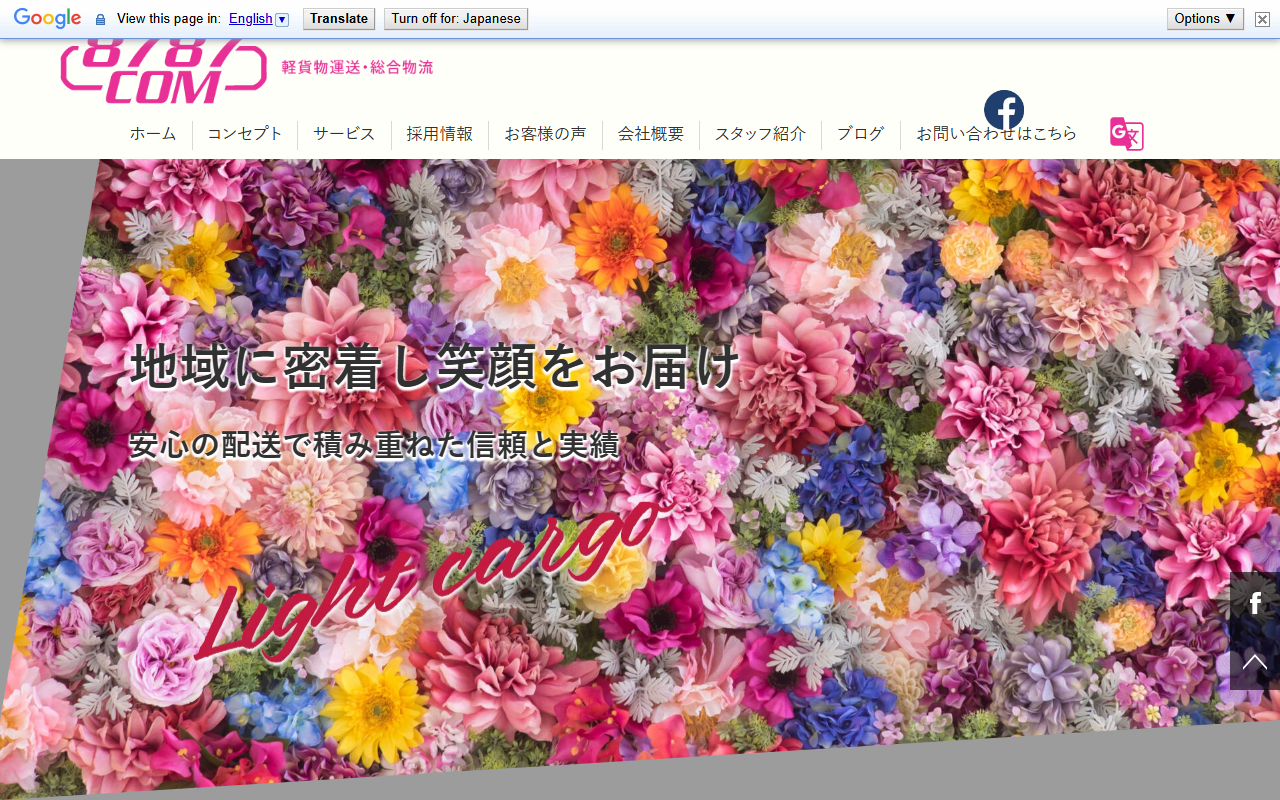Click the 安心の配送で積み重ねた信頼と実績 subtitle
Screen dimensions: 1280x800
375,445
